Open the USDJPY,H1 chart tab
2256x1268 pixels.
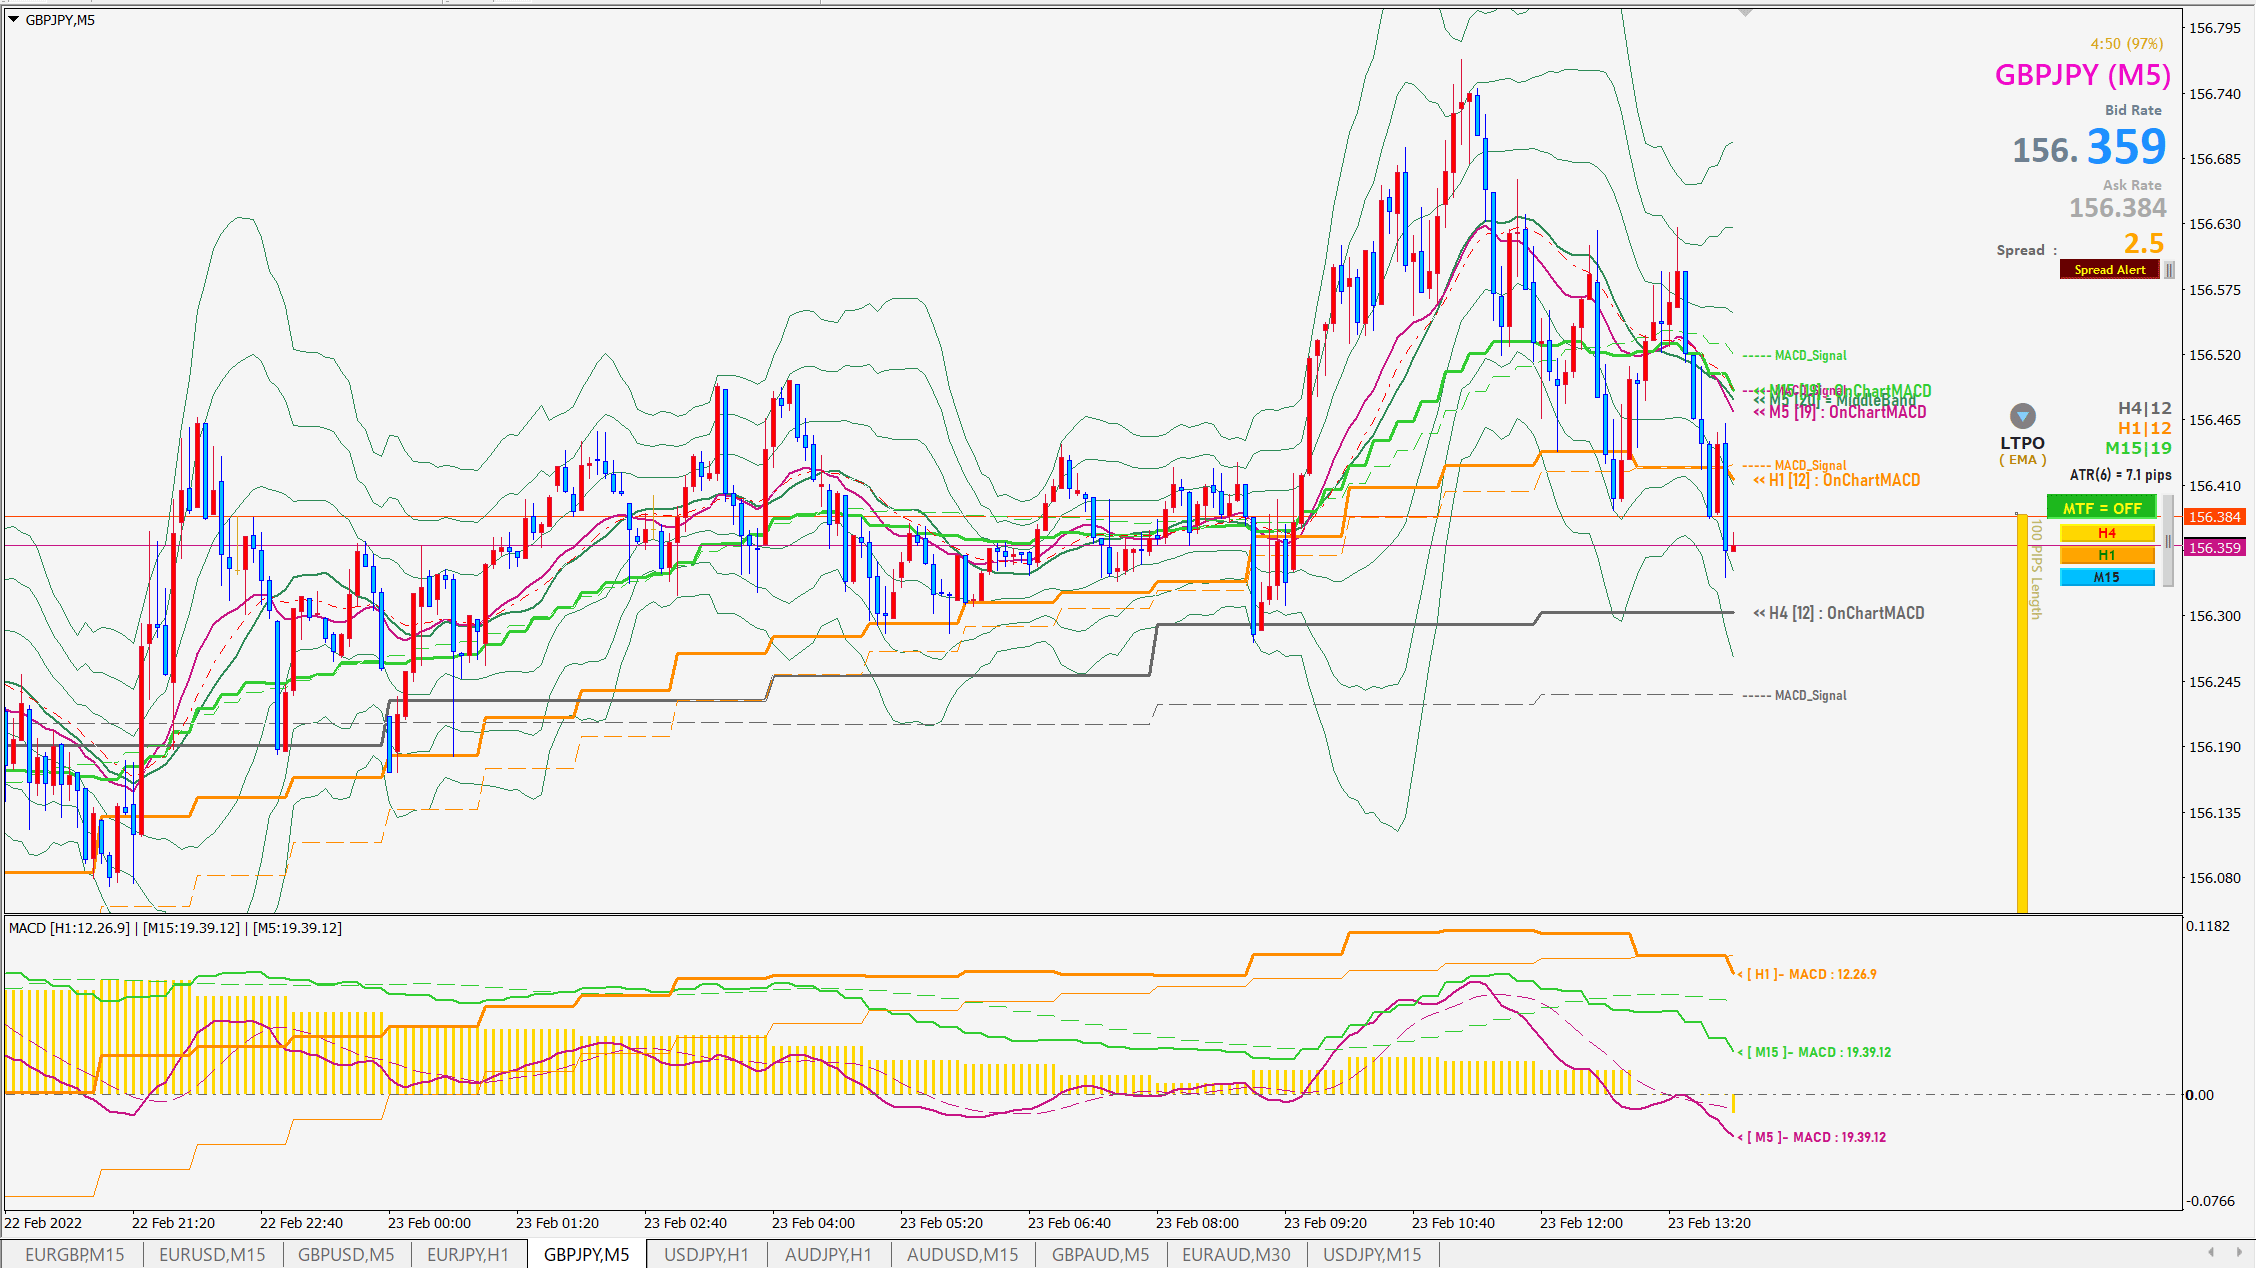point(706,1254)
